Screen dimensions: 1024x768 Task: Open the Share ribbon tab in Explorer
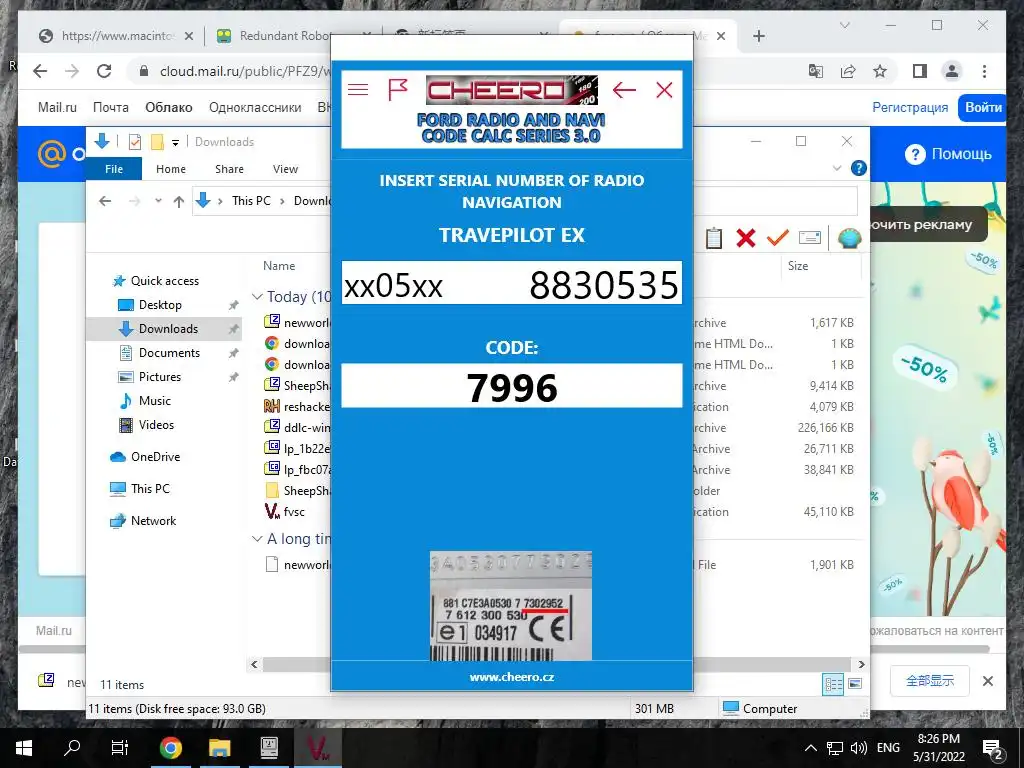[229, 168]
